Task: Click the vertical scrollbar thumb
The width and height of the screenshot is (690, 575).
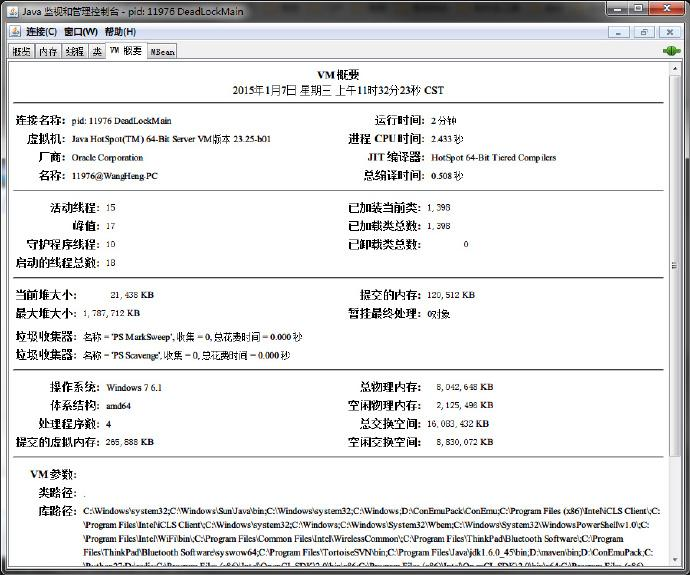Action: click(674, 265)
